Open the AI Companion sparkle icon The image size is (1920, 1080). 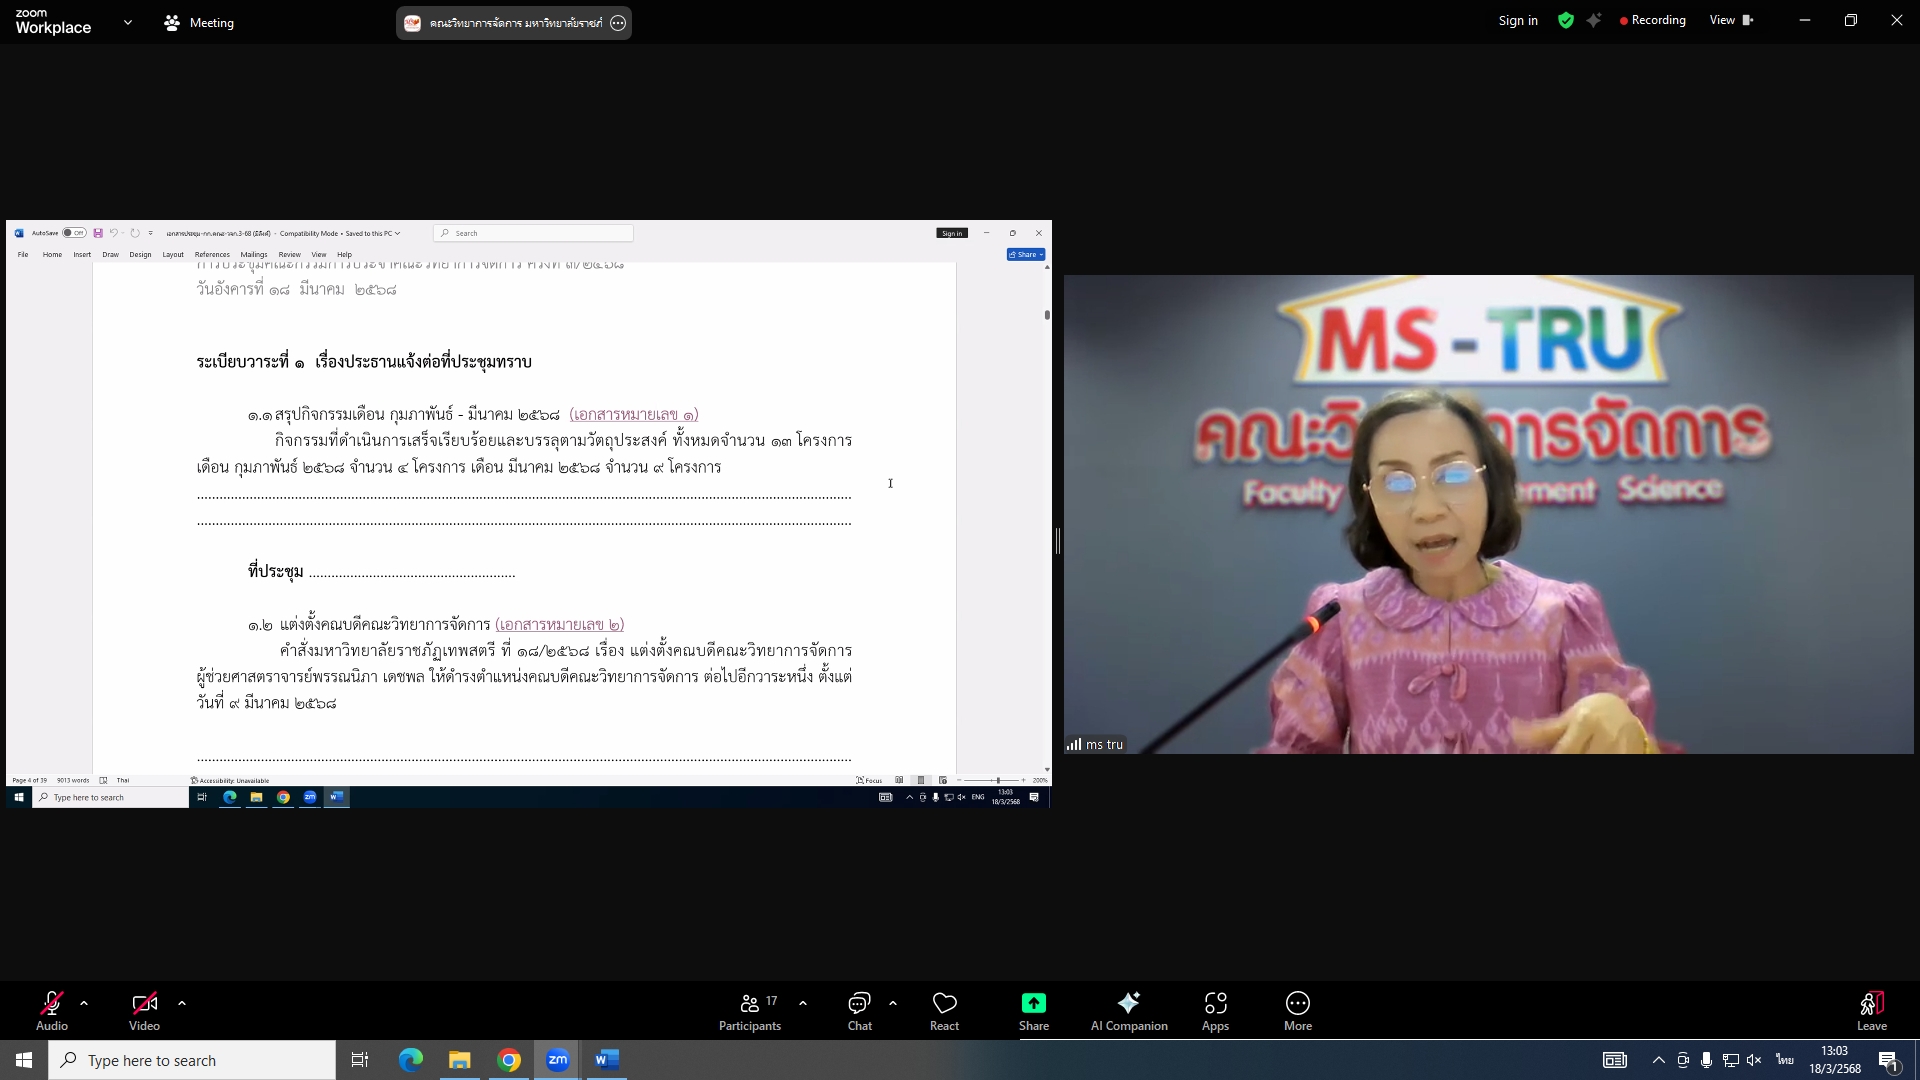click(1128, 1003)
